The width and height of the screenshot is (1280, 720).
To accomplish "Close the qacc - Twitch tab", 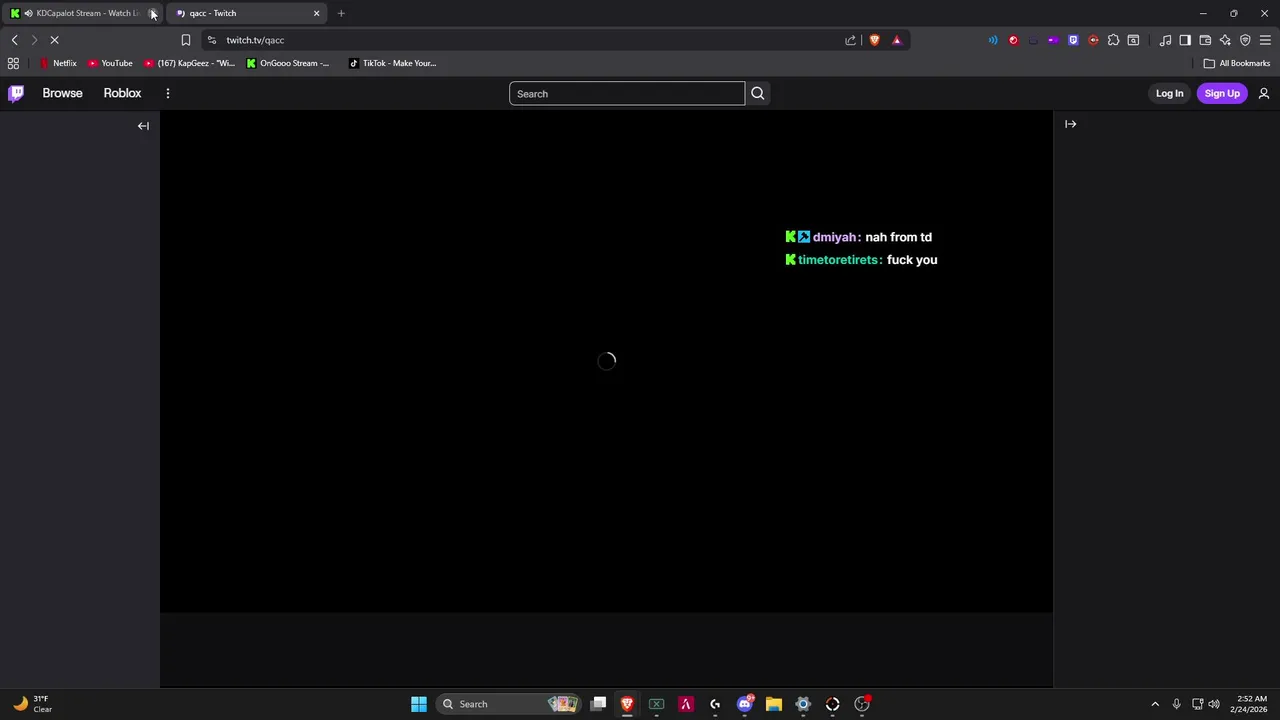I will point(317,13).
